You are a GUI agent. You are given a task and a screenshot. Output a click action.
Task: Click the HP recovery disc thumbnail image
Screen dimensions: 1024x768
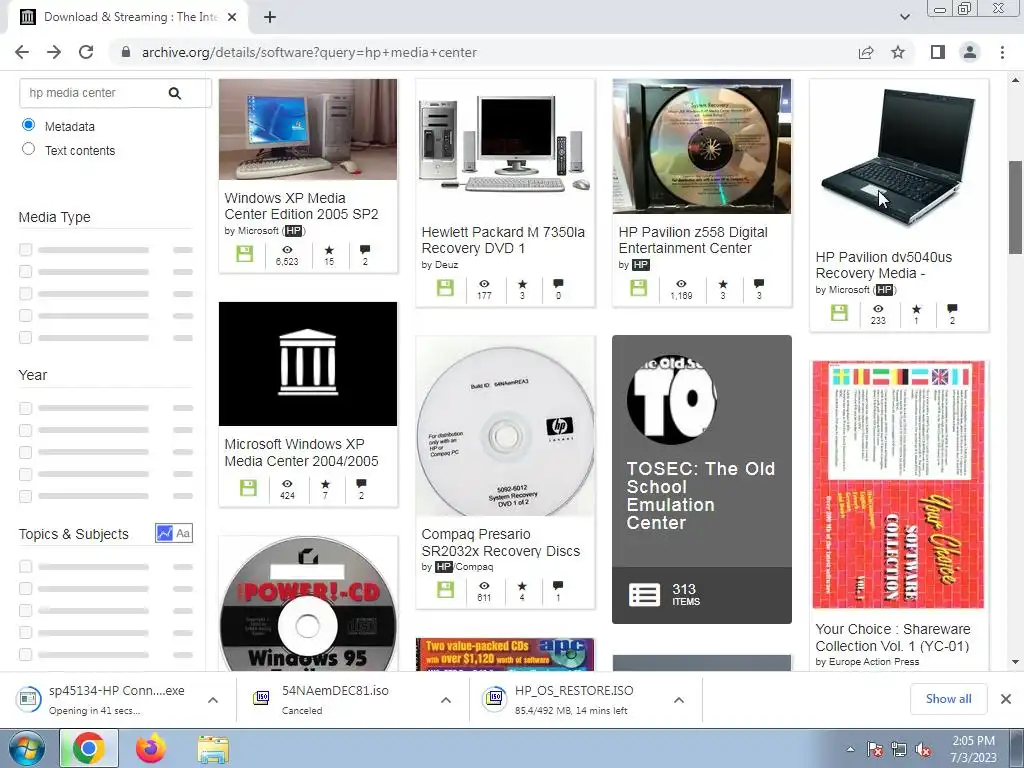[x=701, y=146]
